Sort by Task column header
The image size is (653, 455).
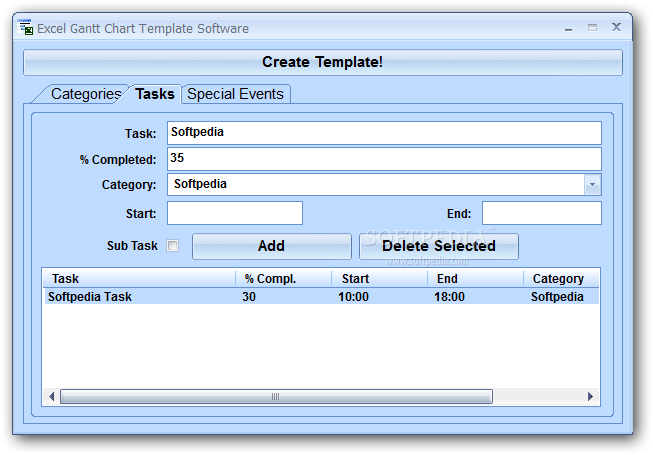click(140, 278)
